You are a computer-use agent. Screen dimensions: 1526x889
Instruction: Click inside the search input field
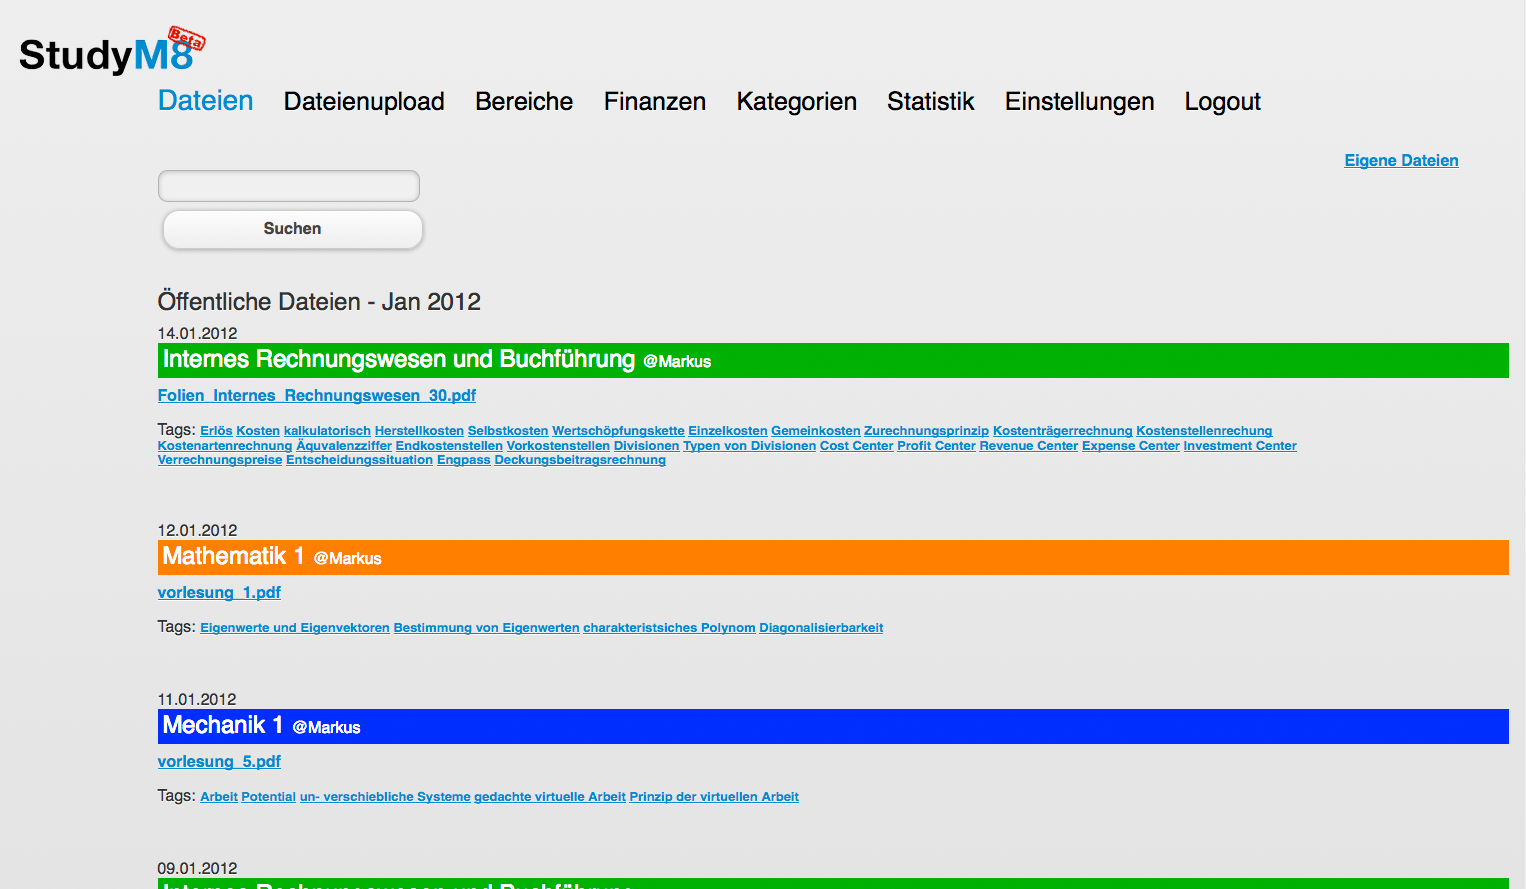(288, 185)
